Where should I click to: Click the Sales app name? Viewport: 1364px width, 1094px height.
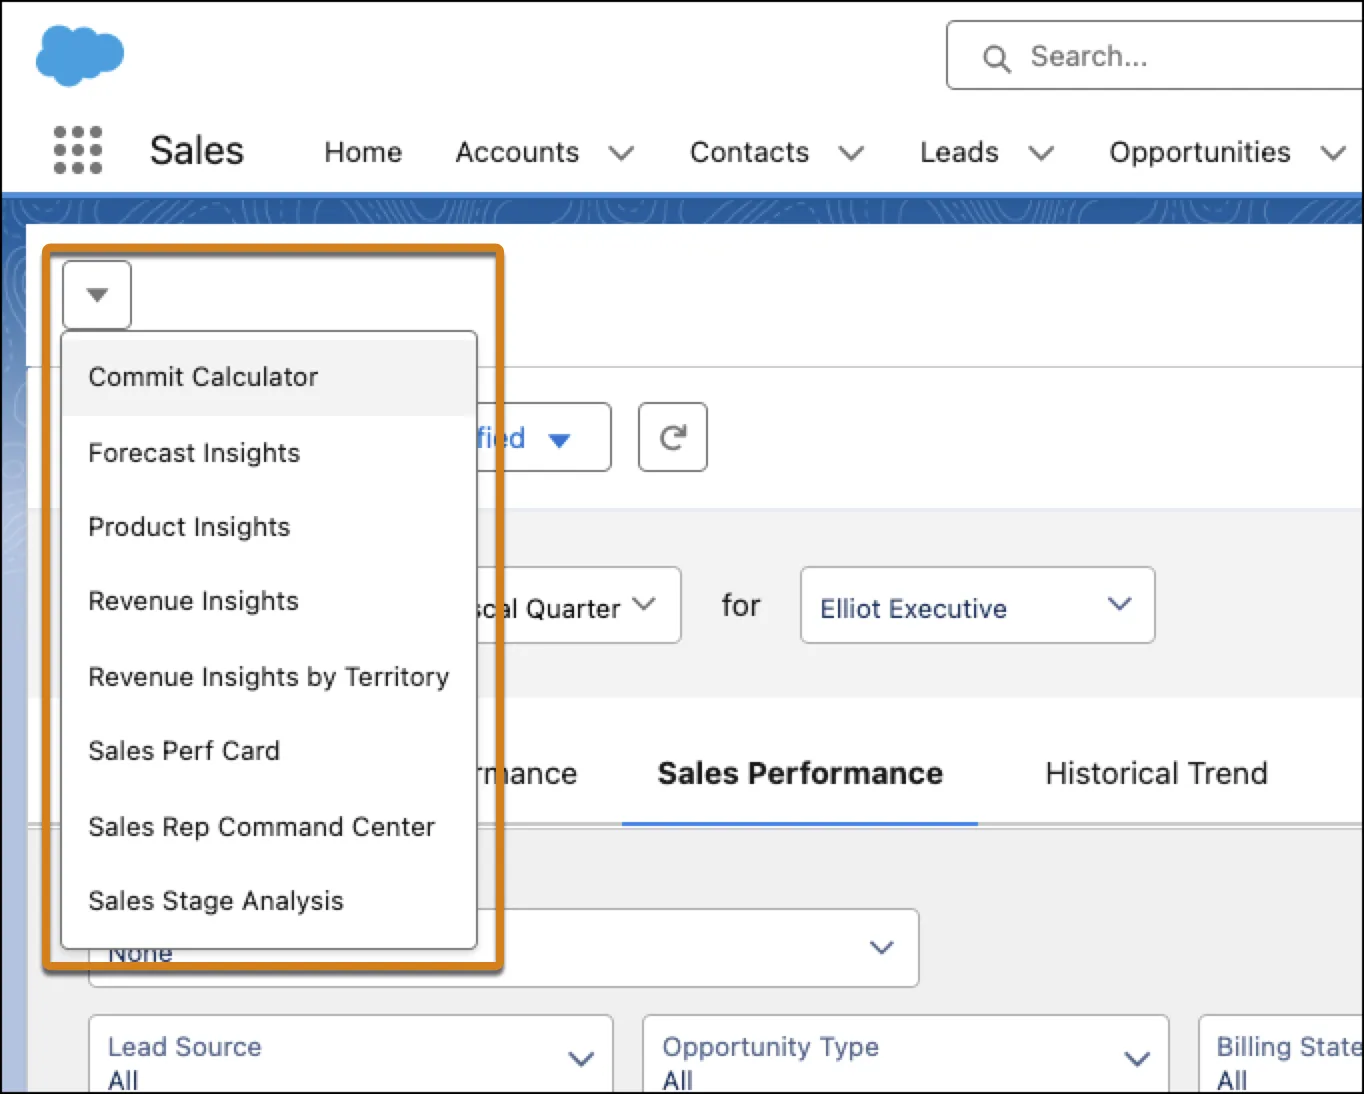pyautogui.click(x=197, y=151)
